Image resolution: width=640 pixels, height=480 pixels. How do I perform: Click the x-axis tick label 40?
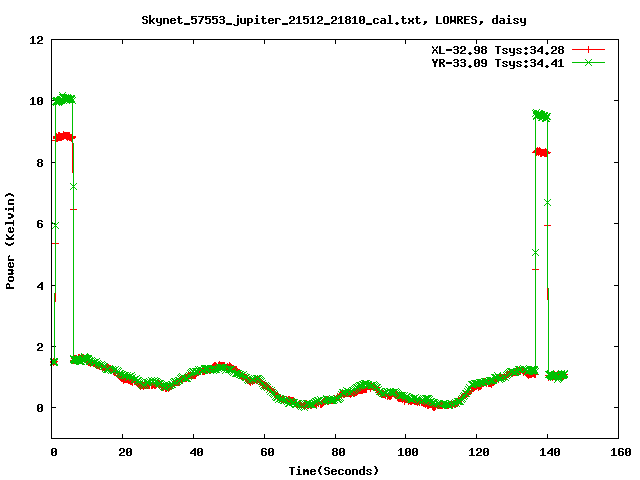pyautogui.click(x=194, y=453)
